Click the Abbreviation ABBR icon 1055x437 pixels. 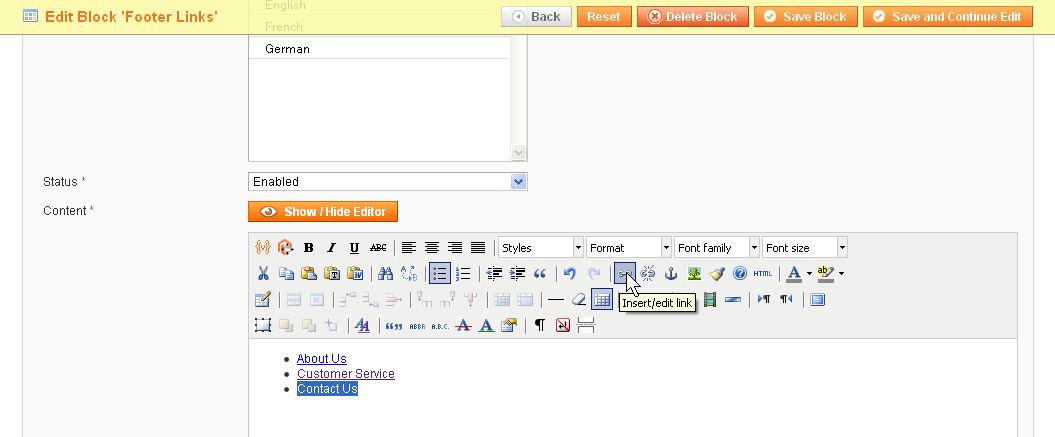point(417,325)
